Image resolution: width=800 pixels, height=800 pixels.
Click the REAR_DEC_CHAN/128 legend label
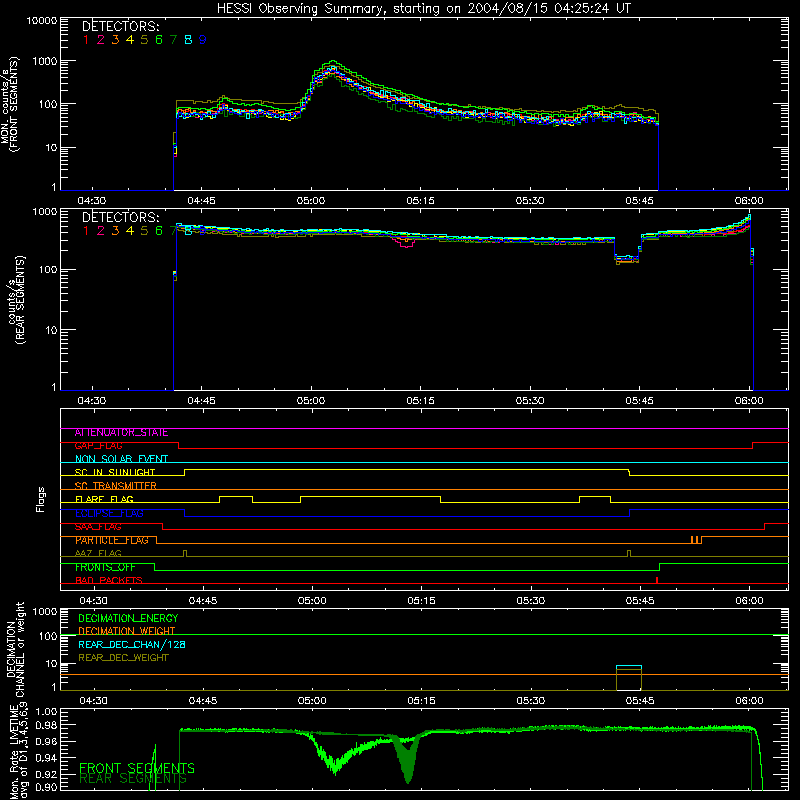point(132,645)
